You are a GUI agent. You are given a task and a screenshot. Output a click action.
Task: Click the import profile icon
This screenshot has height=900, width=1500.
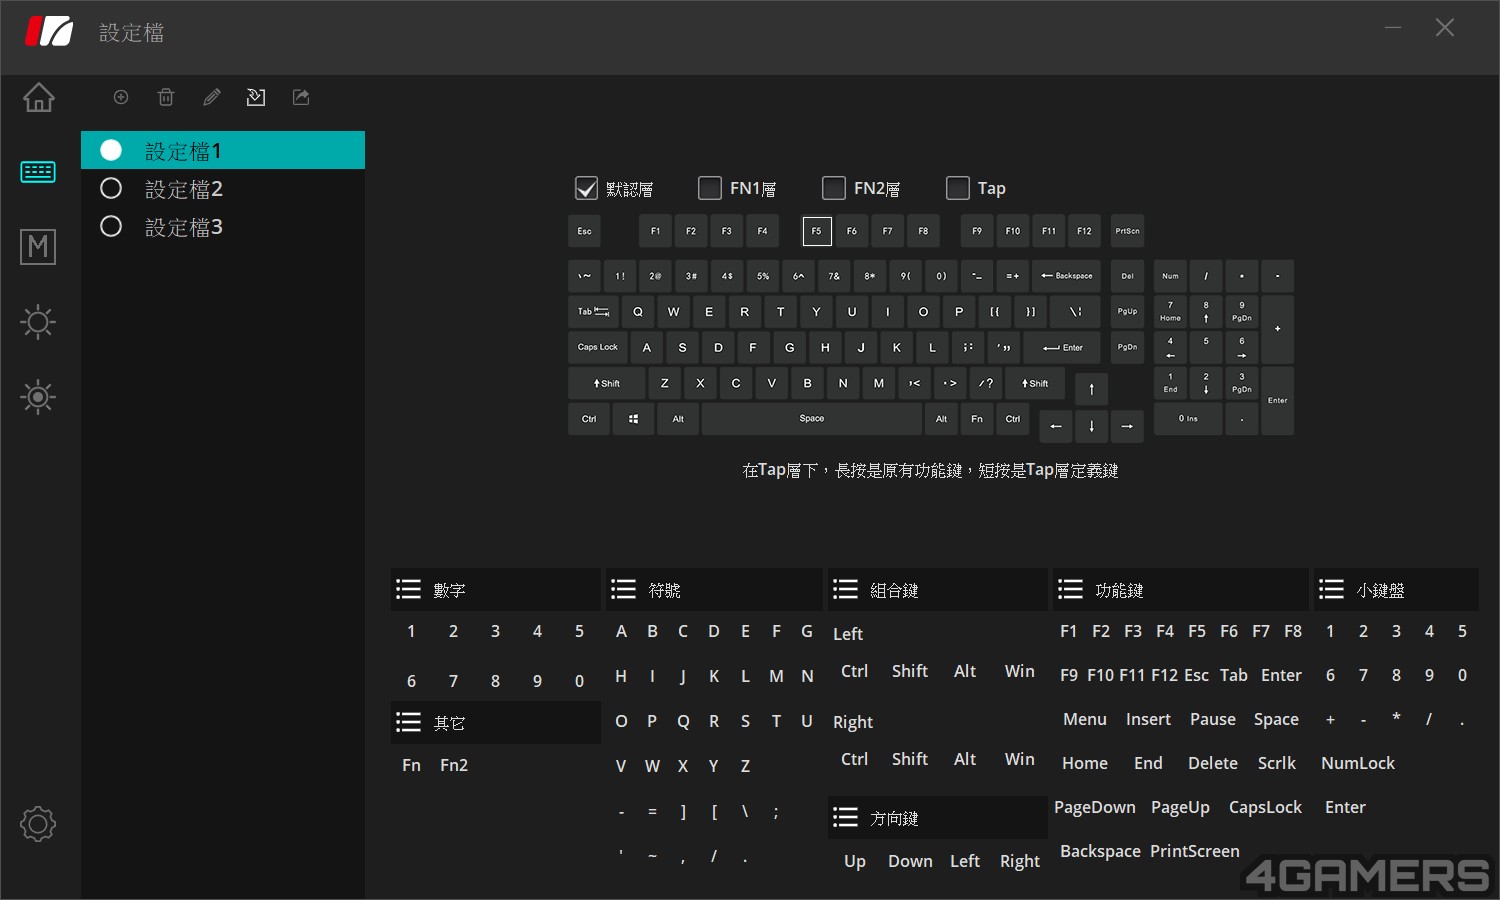[x=256, y=97]
